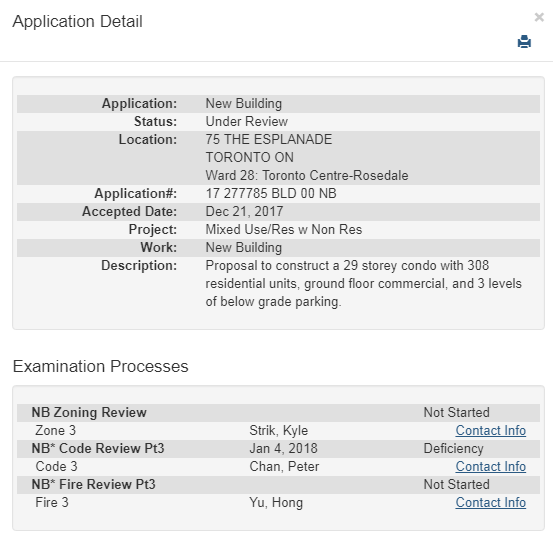Open Contact Info for Yu, Hong
The height and width of the screenshot is (537, 553).
pos(491,502)
